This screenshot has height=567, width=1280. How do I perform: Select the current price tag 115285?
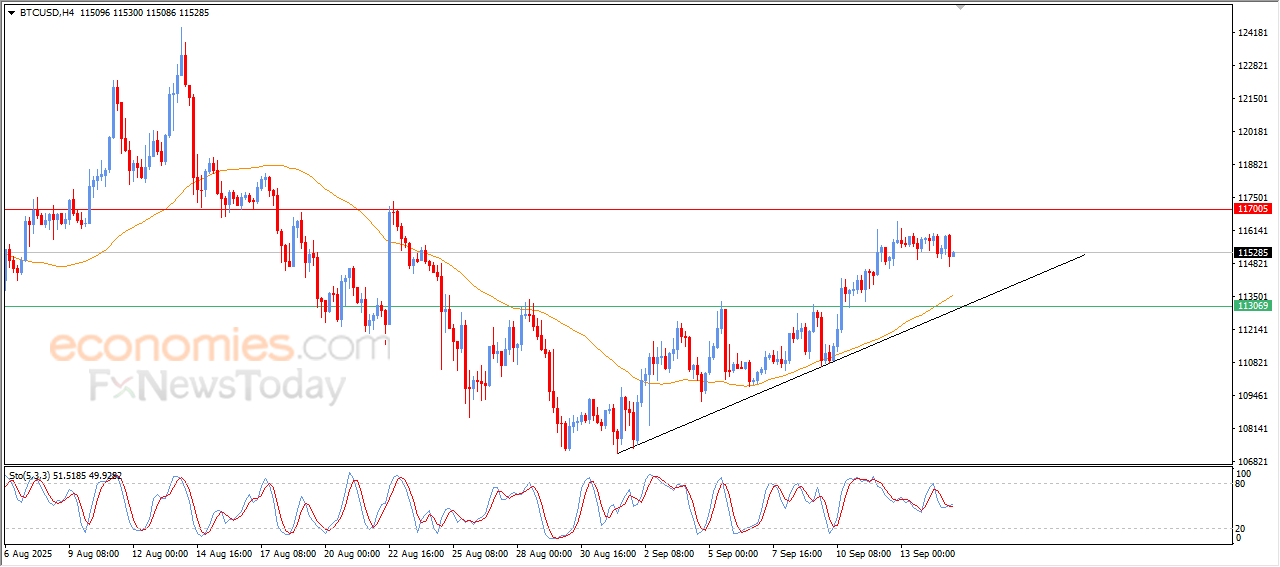1253,253
